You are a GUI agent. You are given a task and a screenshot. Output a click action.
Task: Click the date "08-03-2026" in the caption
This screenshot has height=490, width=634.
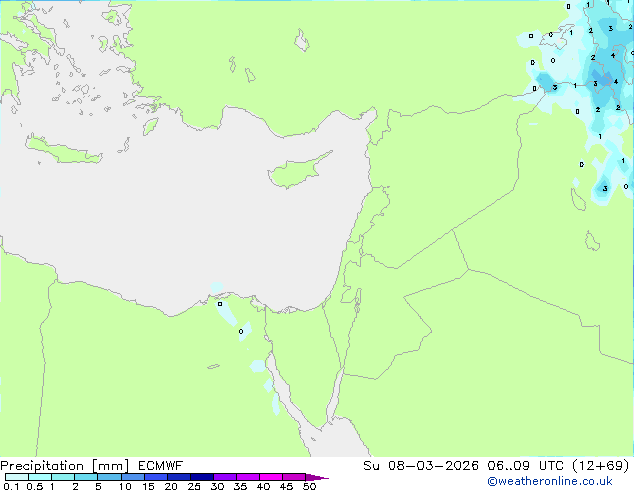[433, 466]
